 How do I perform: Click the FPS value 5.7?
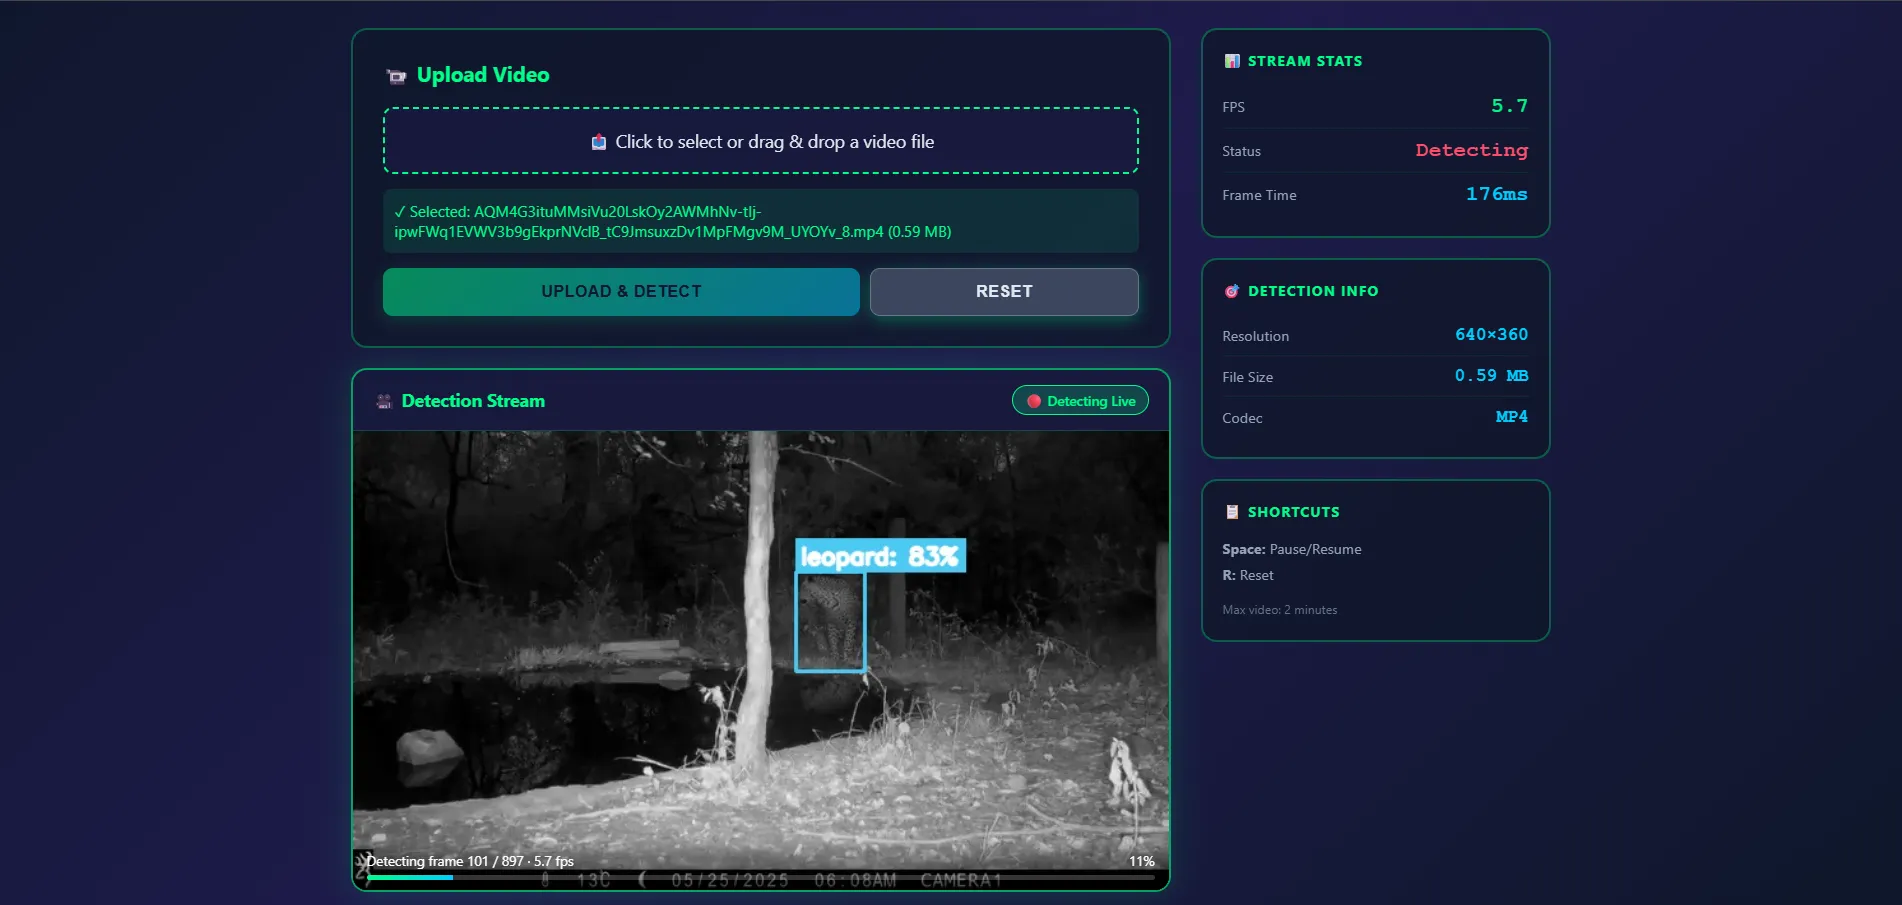[1509, 106]
